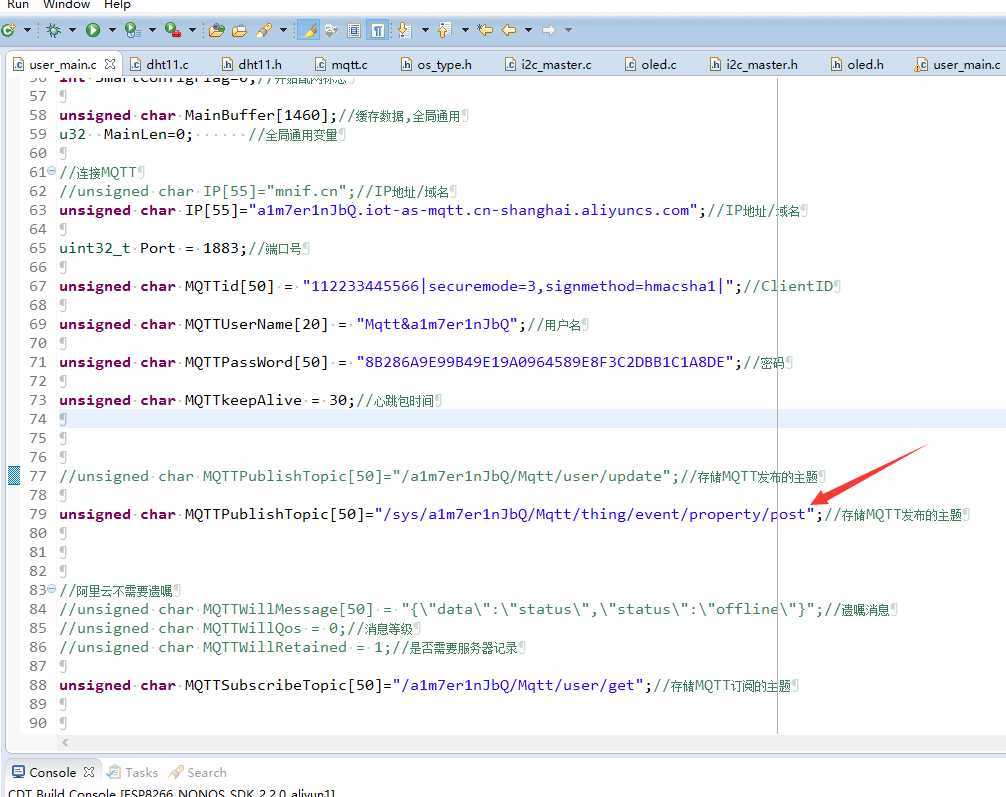
Task: Toggle Show Whitespace Characters pilcrow
Action: tap(378, 30)
